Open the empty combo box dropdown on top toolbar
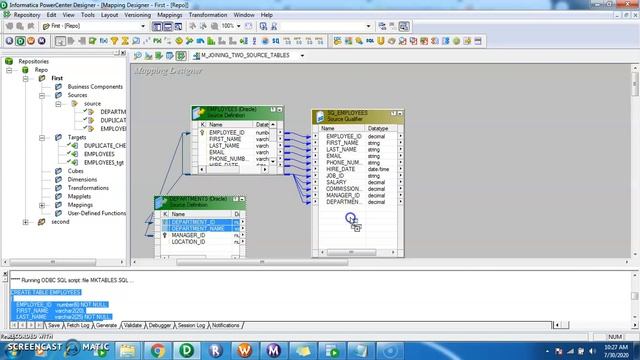Viewport: 640px width, 360px height. pyautogui.click(x=368, y=26)
